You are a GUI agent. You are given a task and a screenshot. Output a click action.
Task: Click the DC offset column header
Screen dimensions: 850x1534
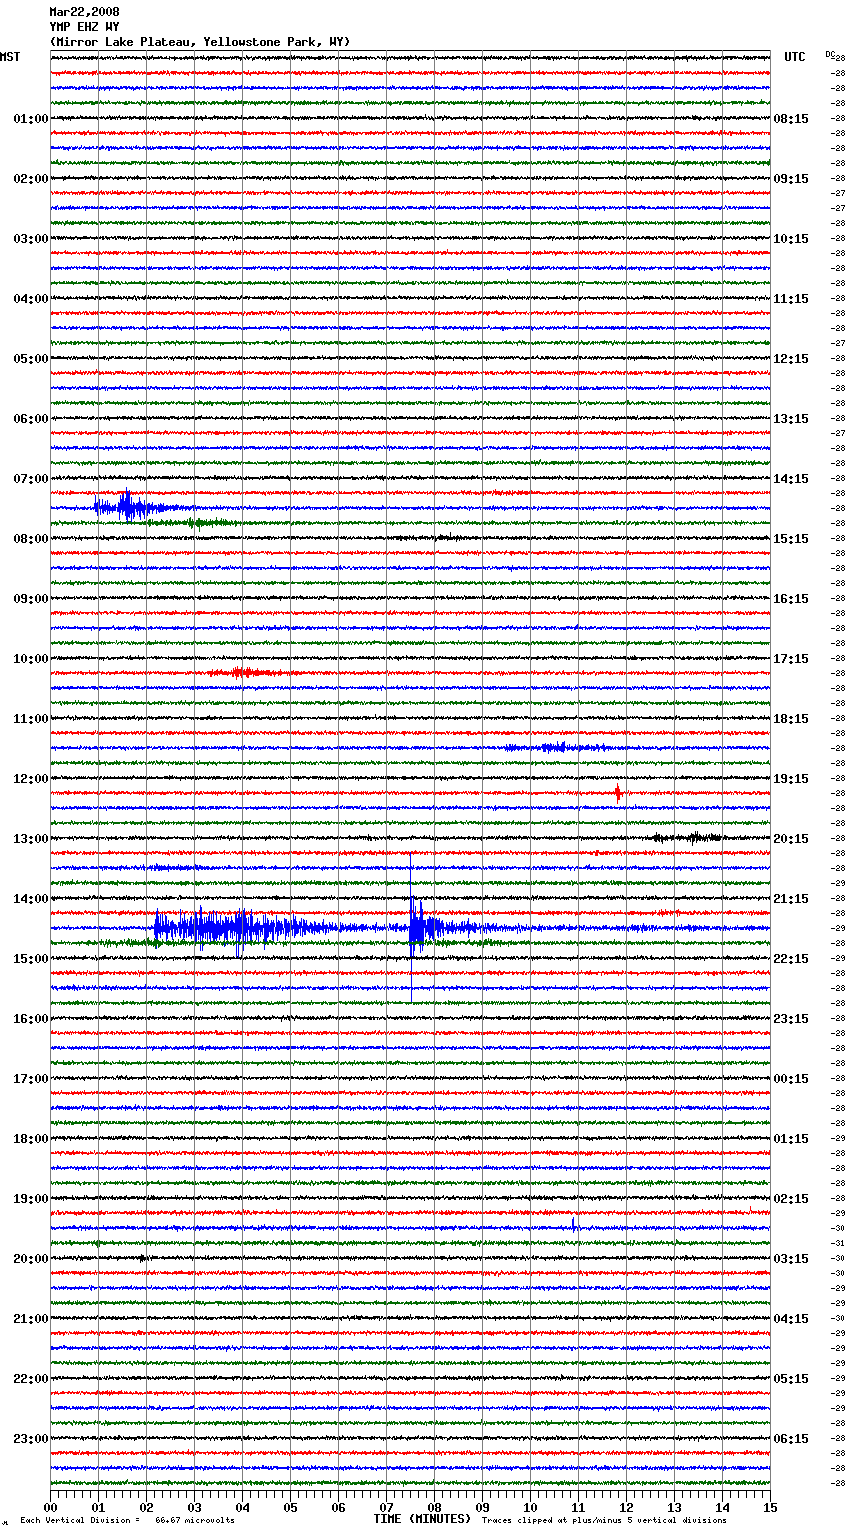(x=830, y=54)
